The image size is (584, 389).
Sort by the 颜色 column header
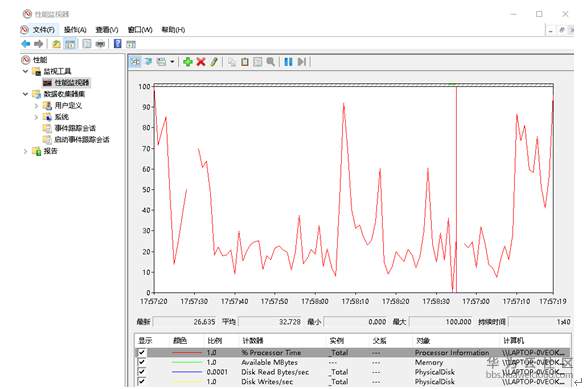point(180,340)
